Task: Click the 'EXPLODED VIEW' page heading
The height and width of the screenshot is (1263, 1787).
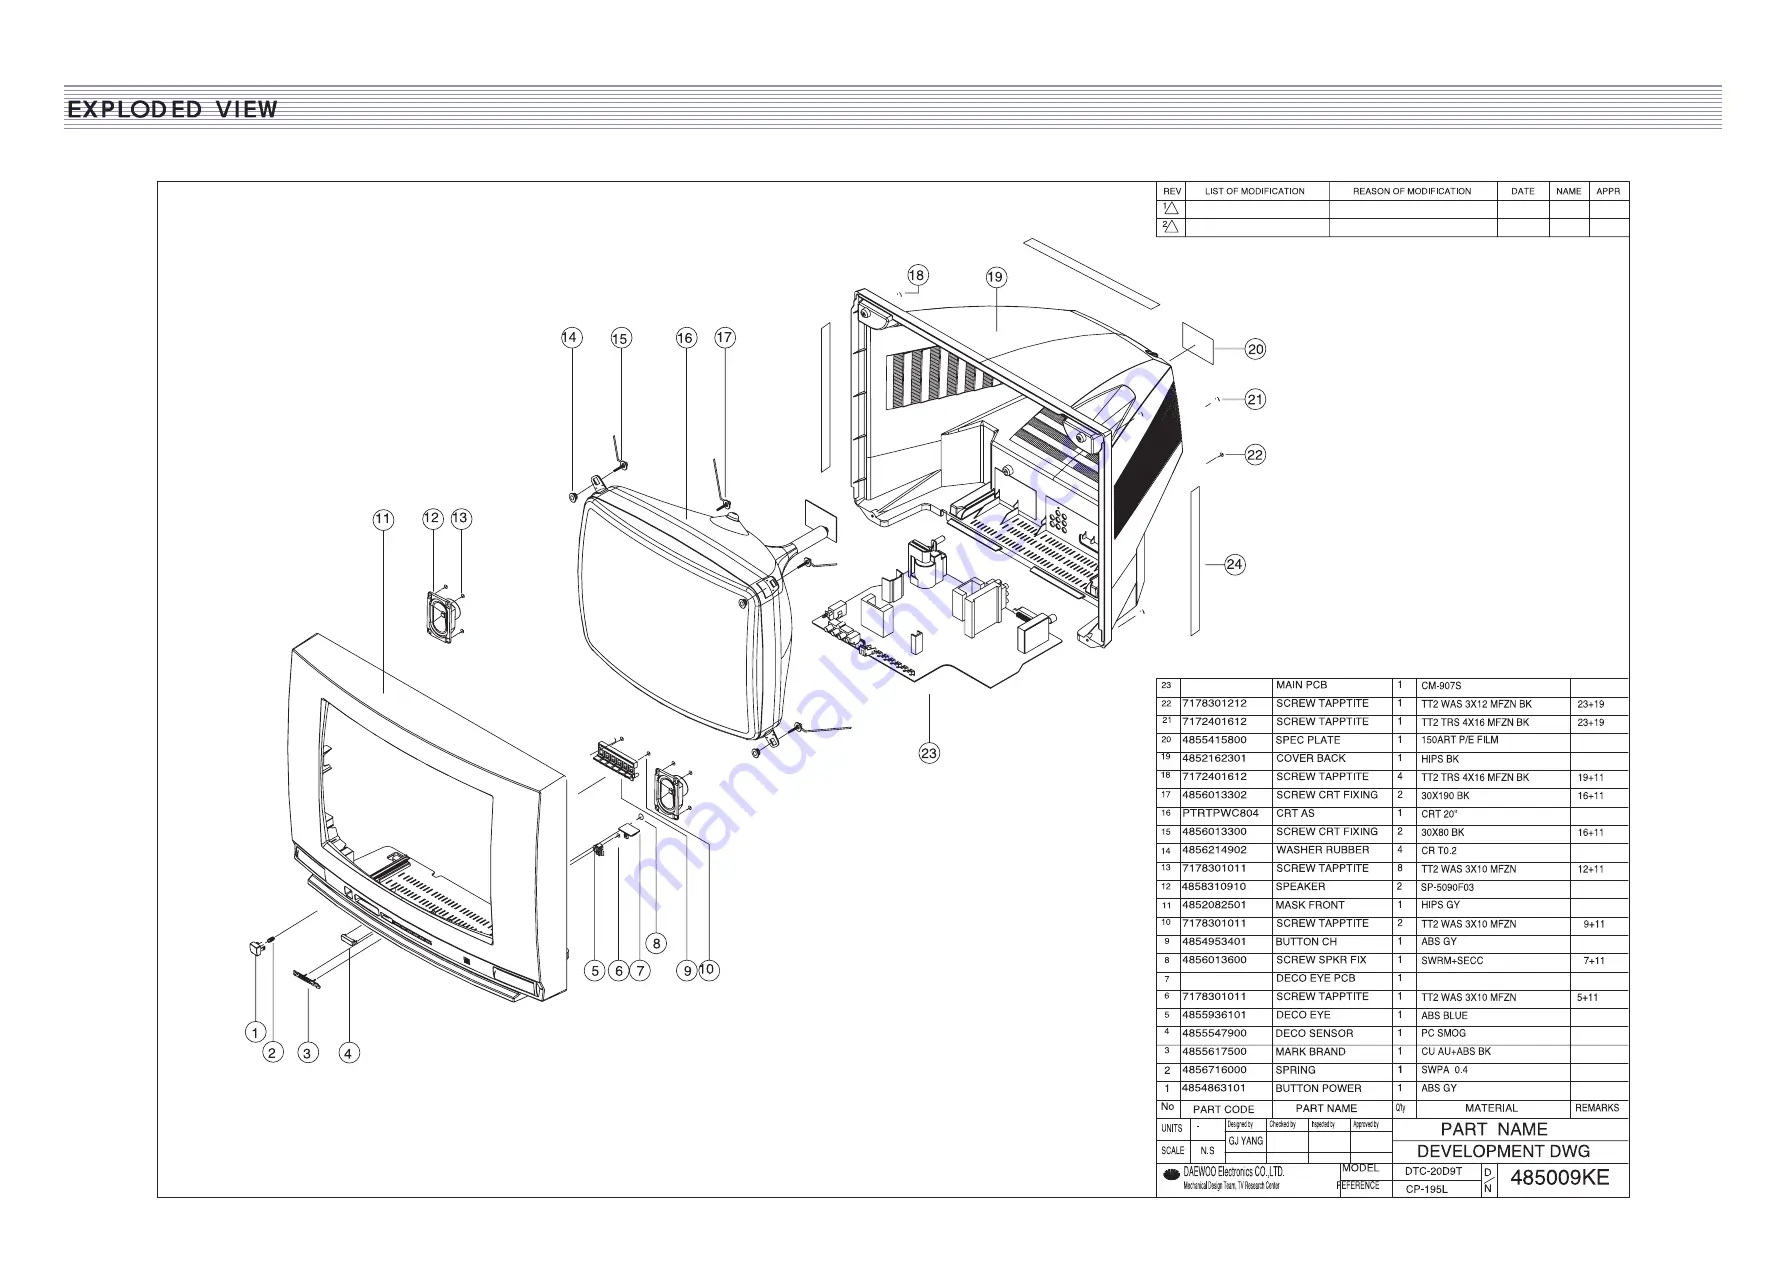Action: click(173, 109)
